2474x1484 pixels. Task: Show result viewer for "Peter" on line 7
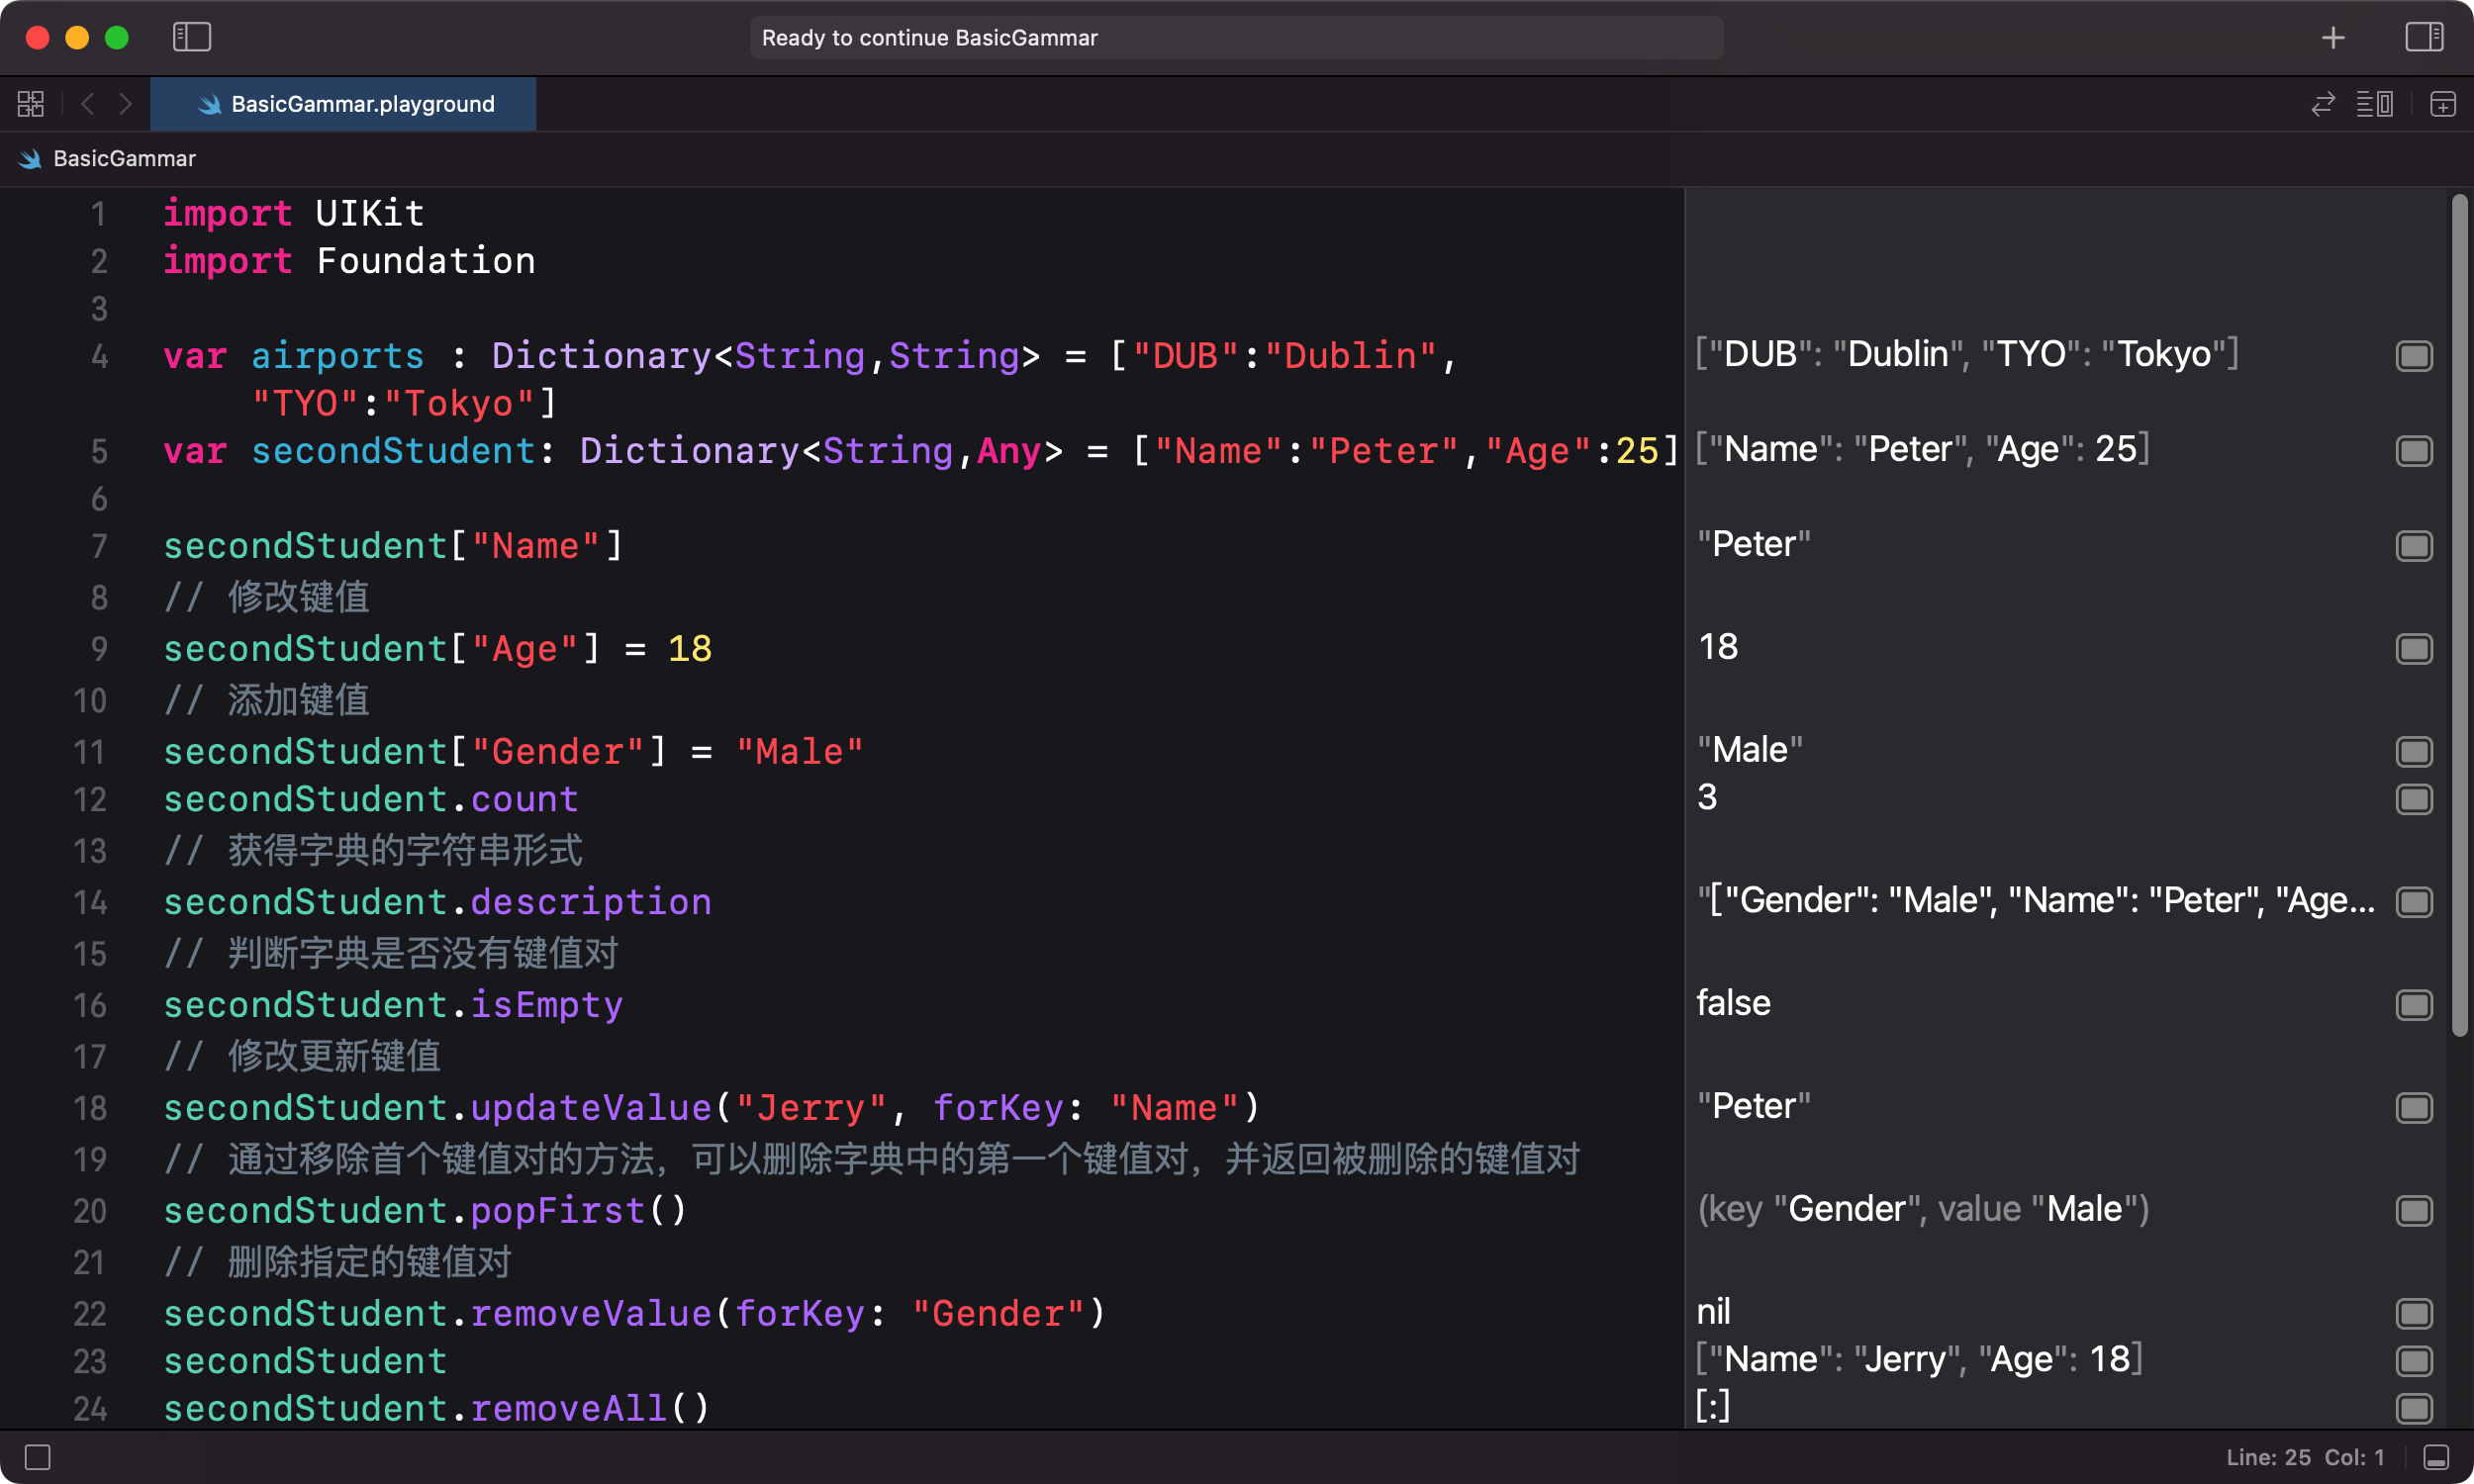(x=2414, y=546)
